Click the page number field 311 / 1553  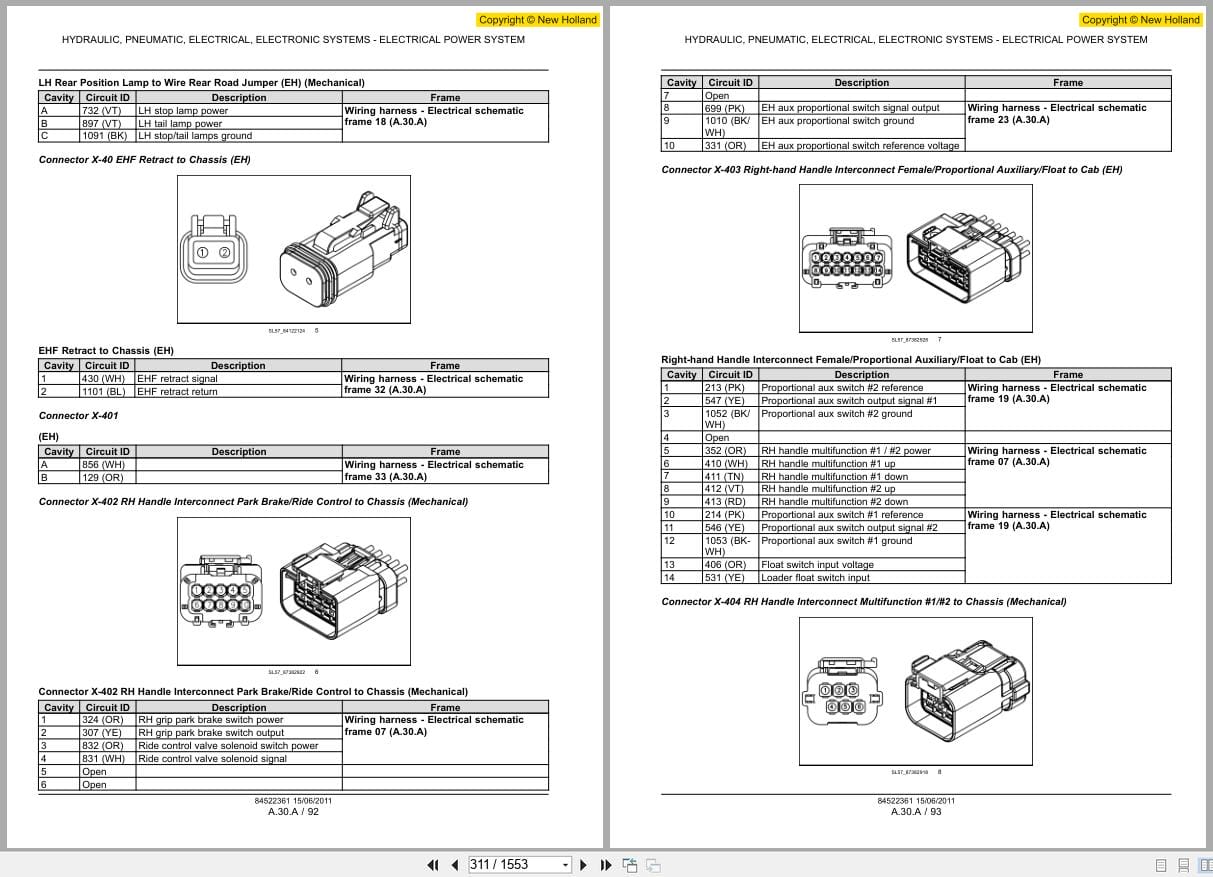[x=512, y=865]
